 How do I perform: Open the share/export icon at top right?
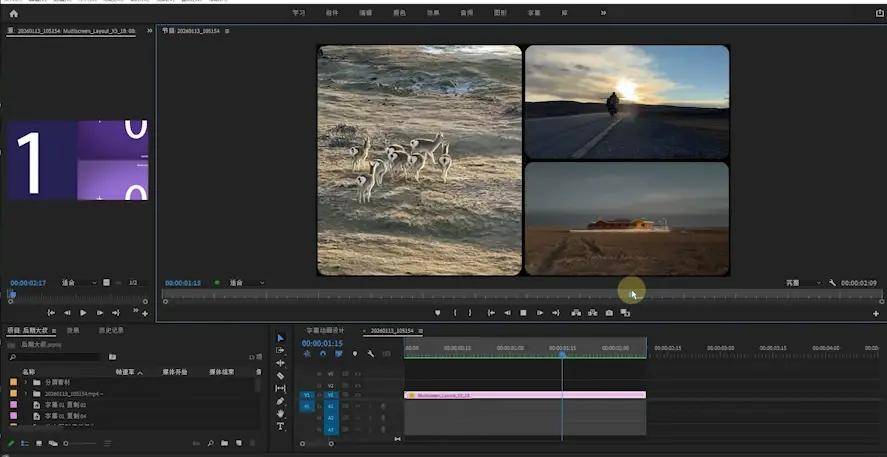coord(880,13)
